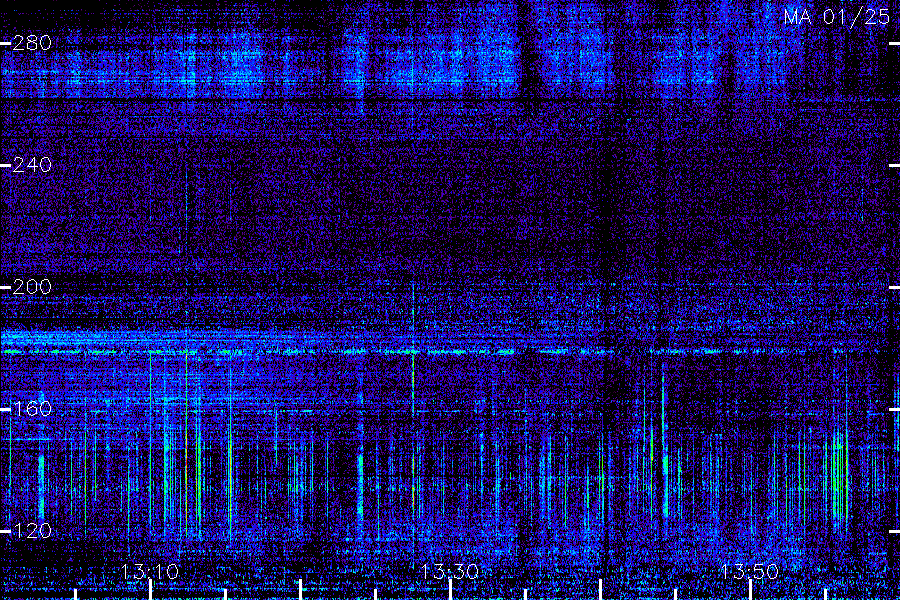Click the 200 frequency axis label
This screenshot has width=900, height=600.
[x=32, y=287]
